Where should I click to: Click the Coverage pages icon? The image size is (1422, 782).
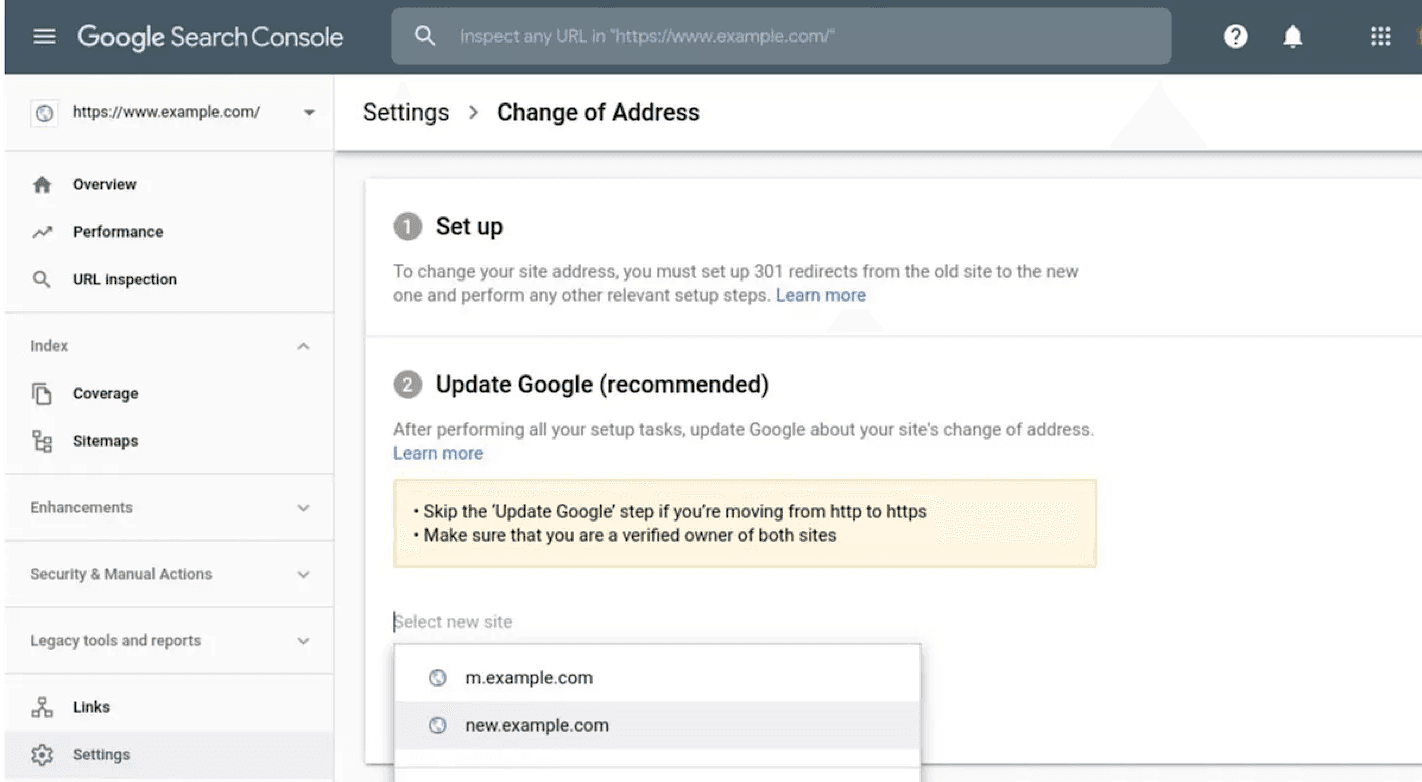tap(42, 394)
